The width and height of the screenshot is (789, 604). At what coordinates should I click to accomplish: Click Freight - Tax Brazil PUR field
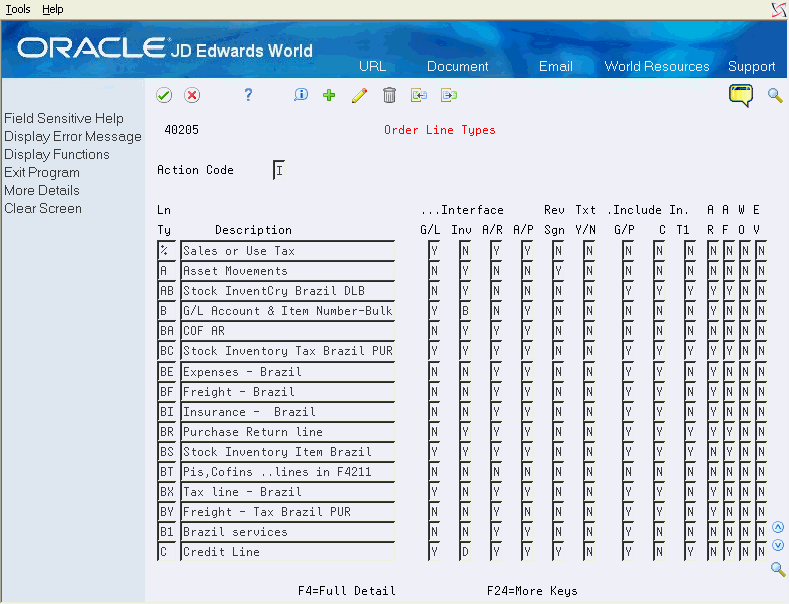click(288, 512)
